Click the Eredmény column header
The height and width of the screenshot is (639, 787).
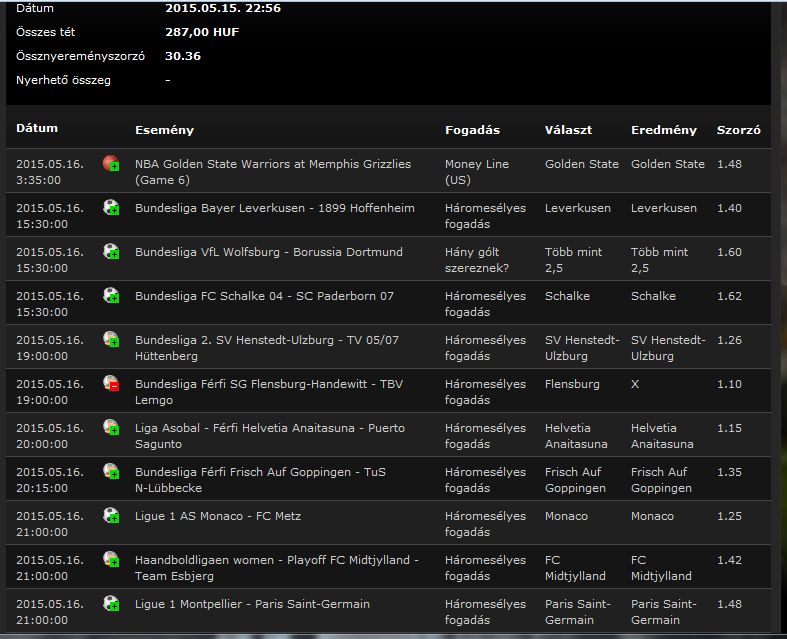664,130
